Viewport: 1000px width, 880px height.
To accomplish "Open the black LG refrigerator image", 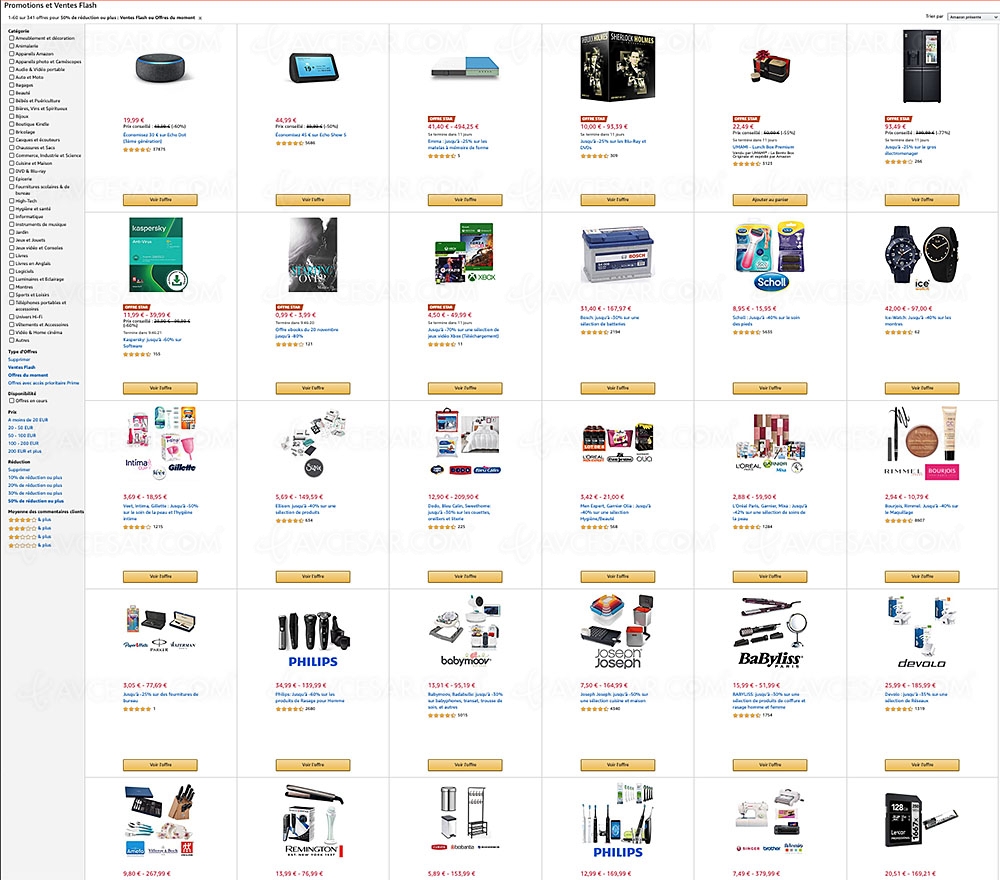I will [x=922, y=66].
